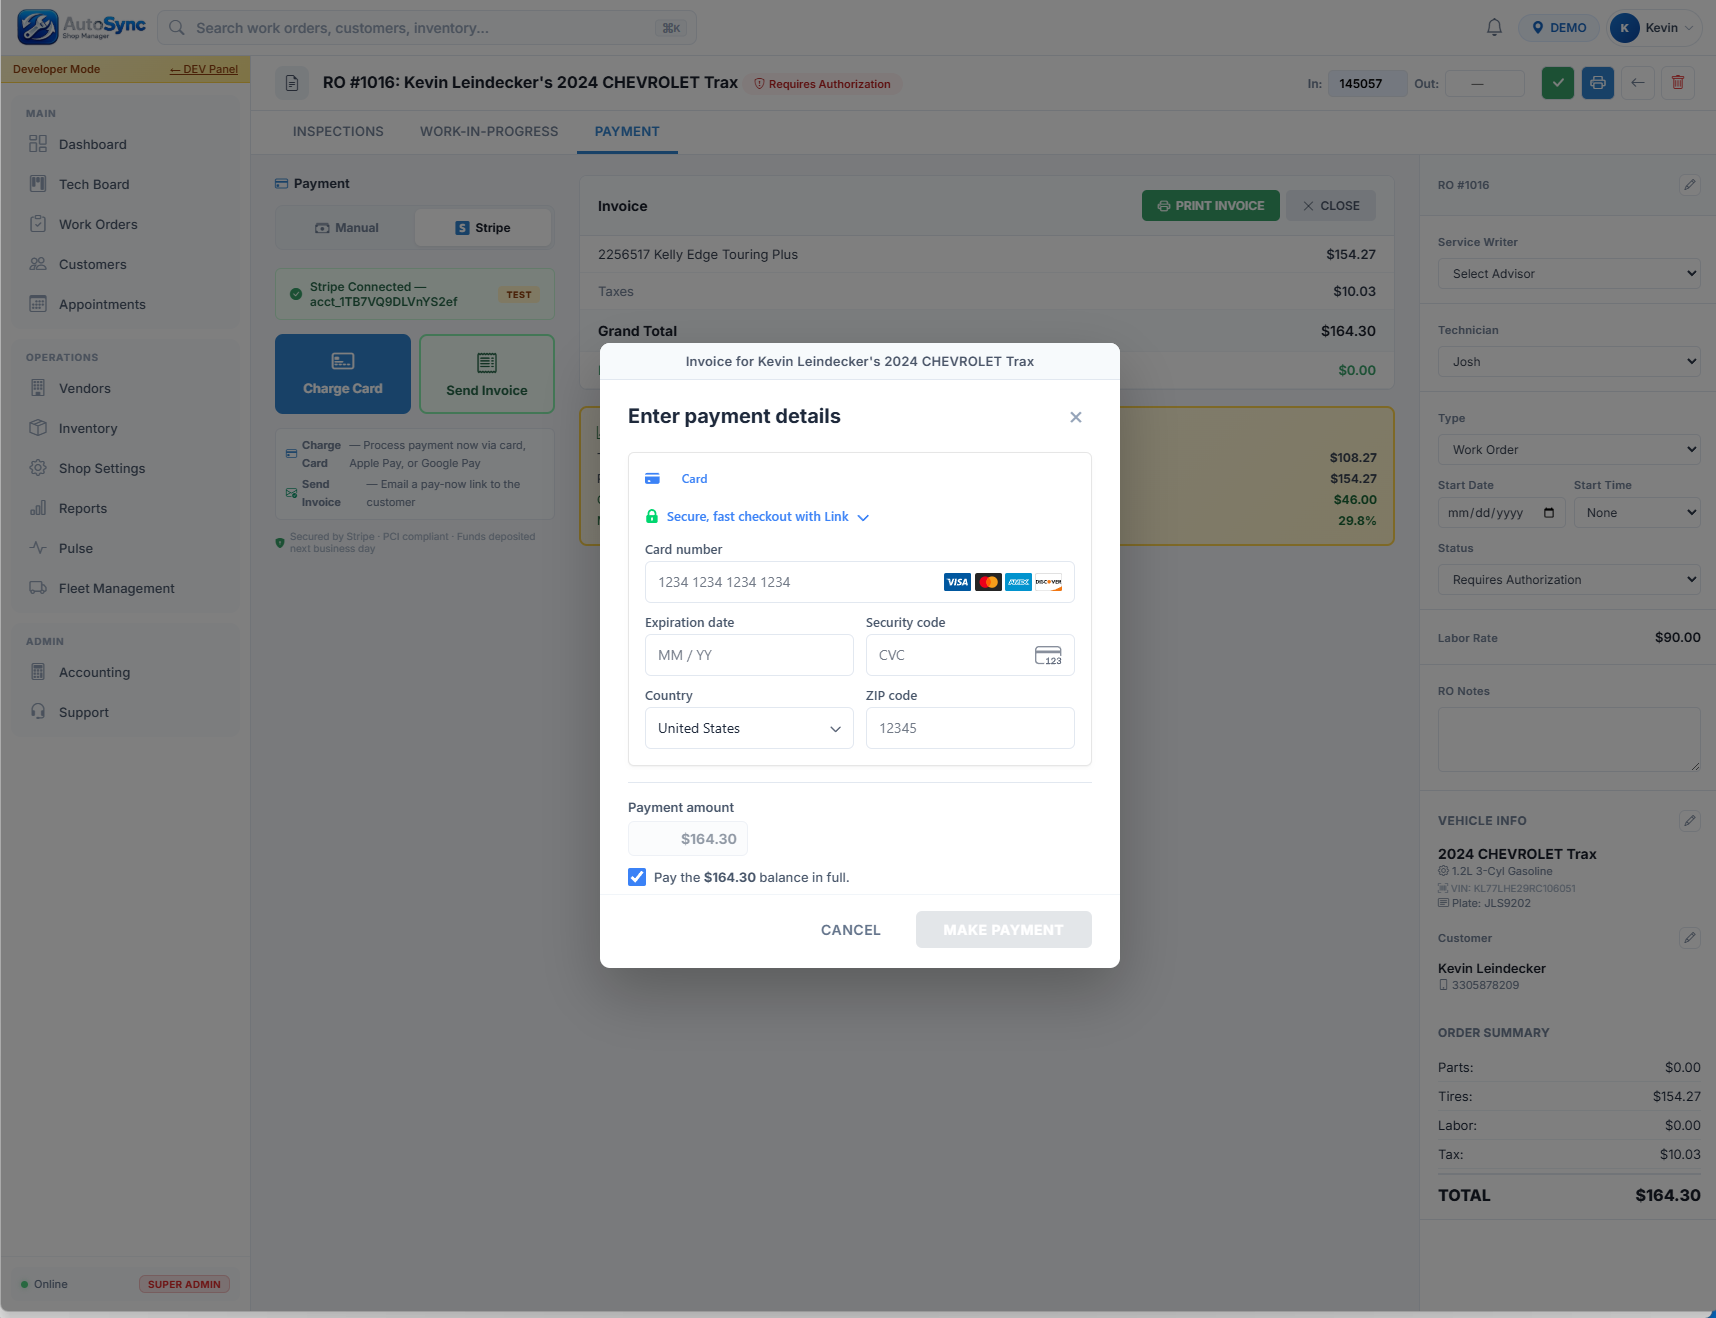The width and height of the screenshot is (1716, 1318).
Task: Click the Print Invoice button
Action: click(1210, 205)
